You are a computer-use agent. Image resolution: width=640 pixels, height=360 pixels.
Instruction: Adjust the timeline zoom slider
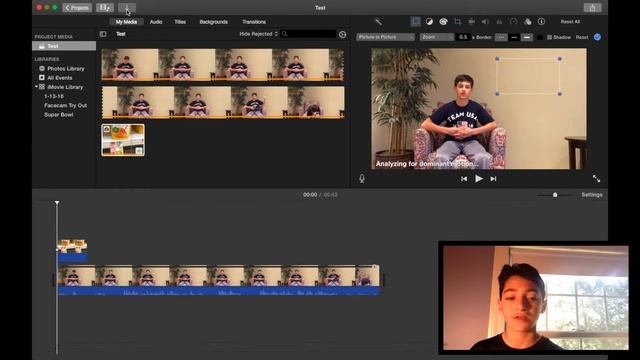(x=555, y=195)
